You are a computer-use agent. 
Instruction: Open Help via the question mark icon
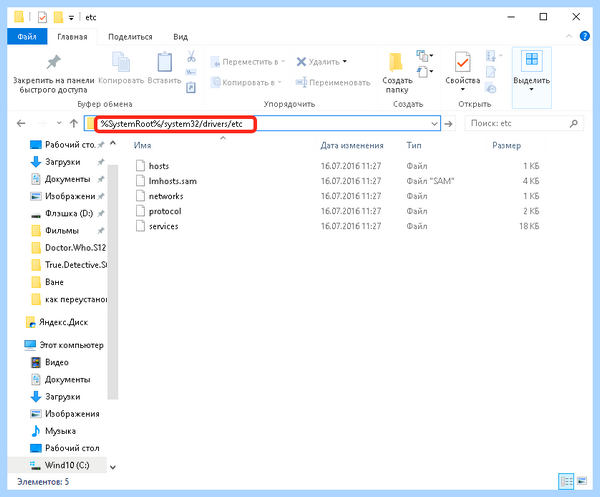tap(584, 36)
